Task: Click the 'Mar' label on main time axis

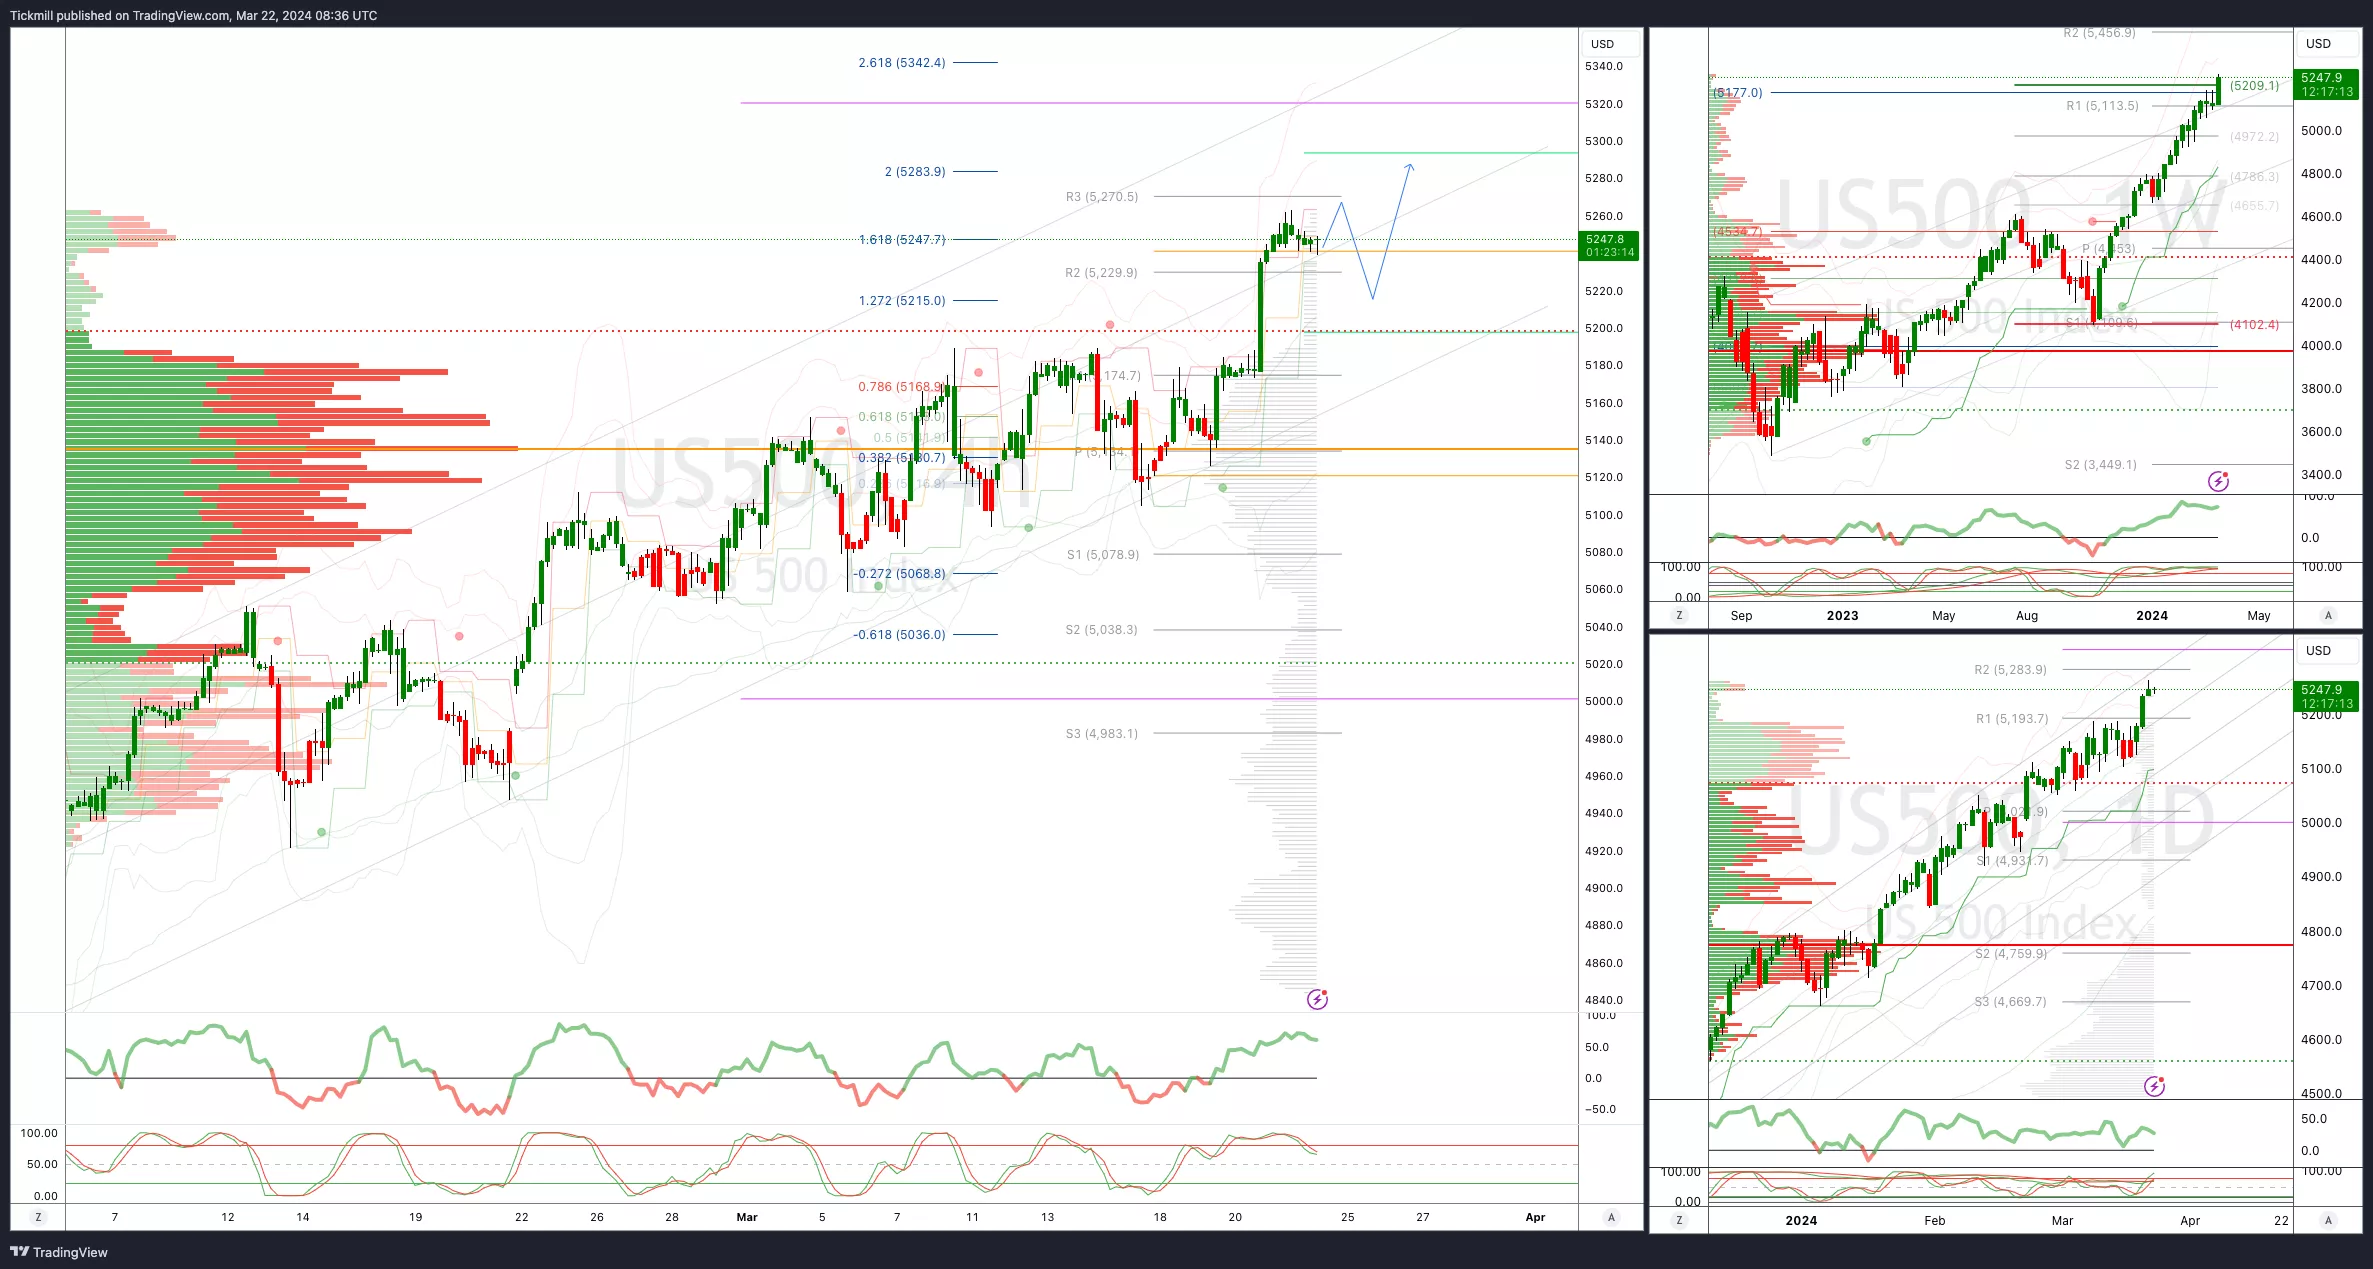Action: click(x=747, y=1217)
